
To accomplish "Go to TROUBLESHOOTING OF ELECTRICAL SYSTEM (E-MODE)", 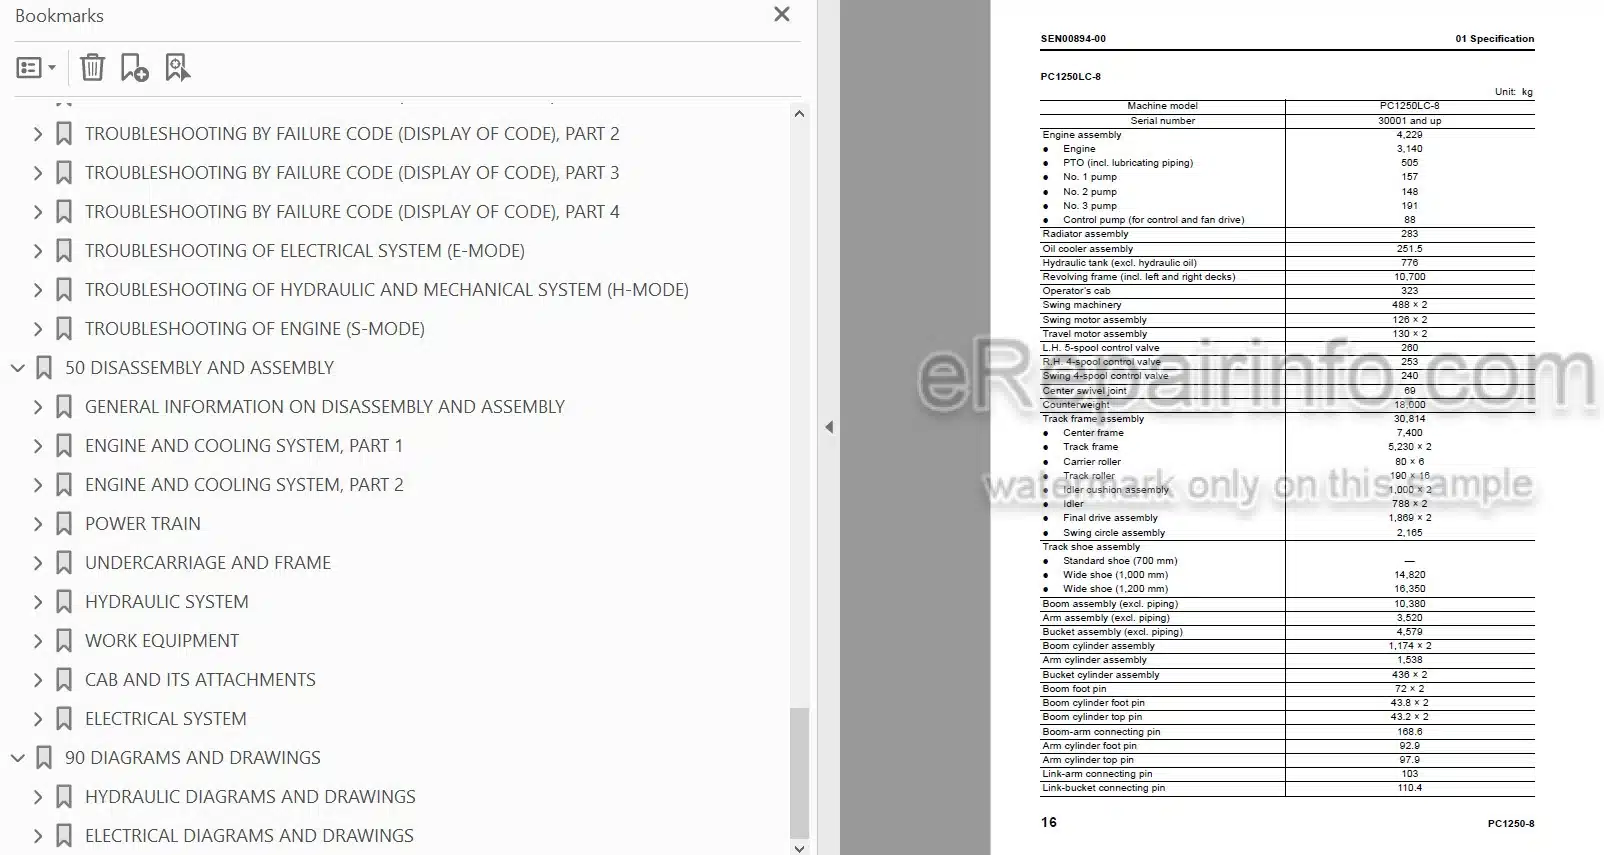I will [x=305, y=251].
